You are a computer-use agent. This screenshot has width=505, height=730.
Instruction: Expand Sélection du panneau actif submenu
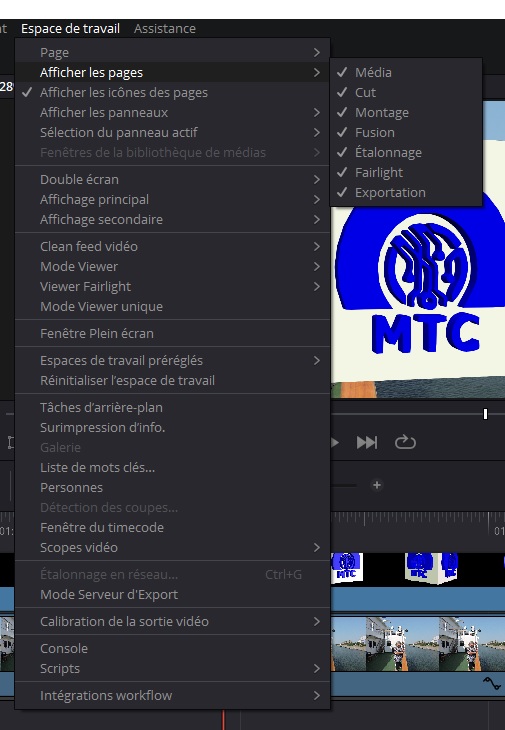[172, 133]
